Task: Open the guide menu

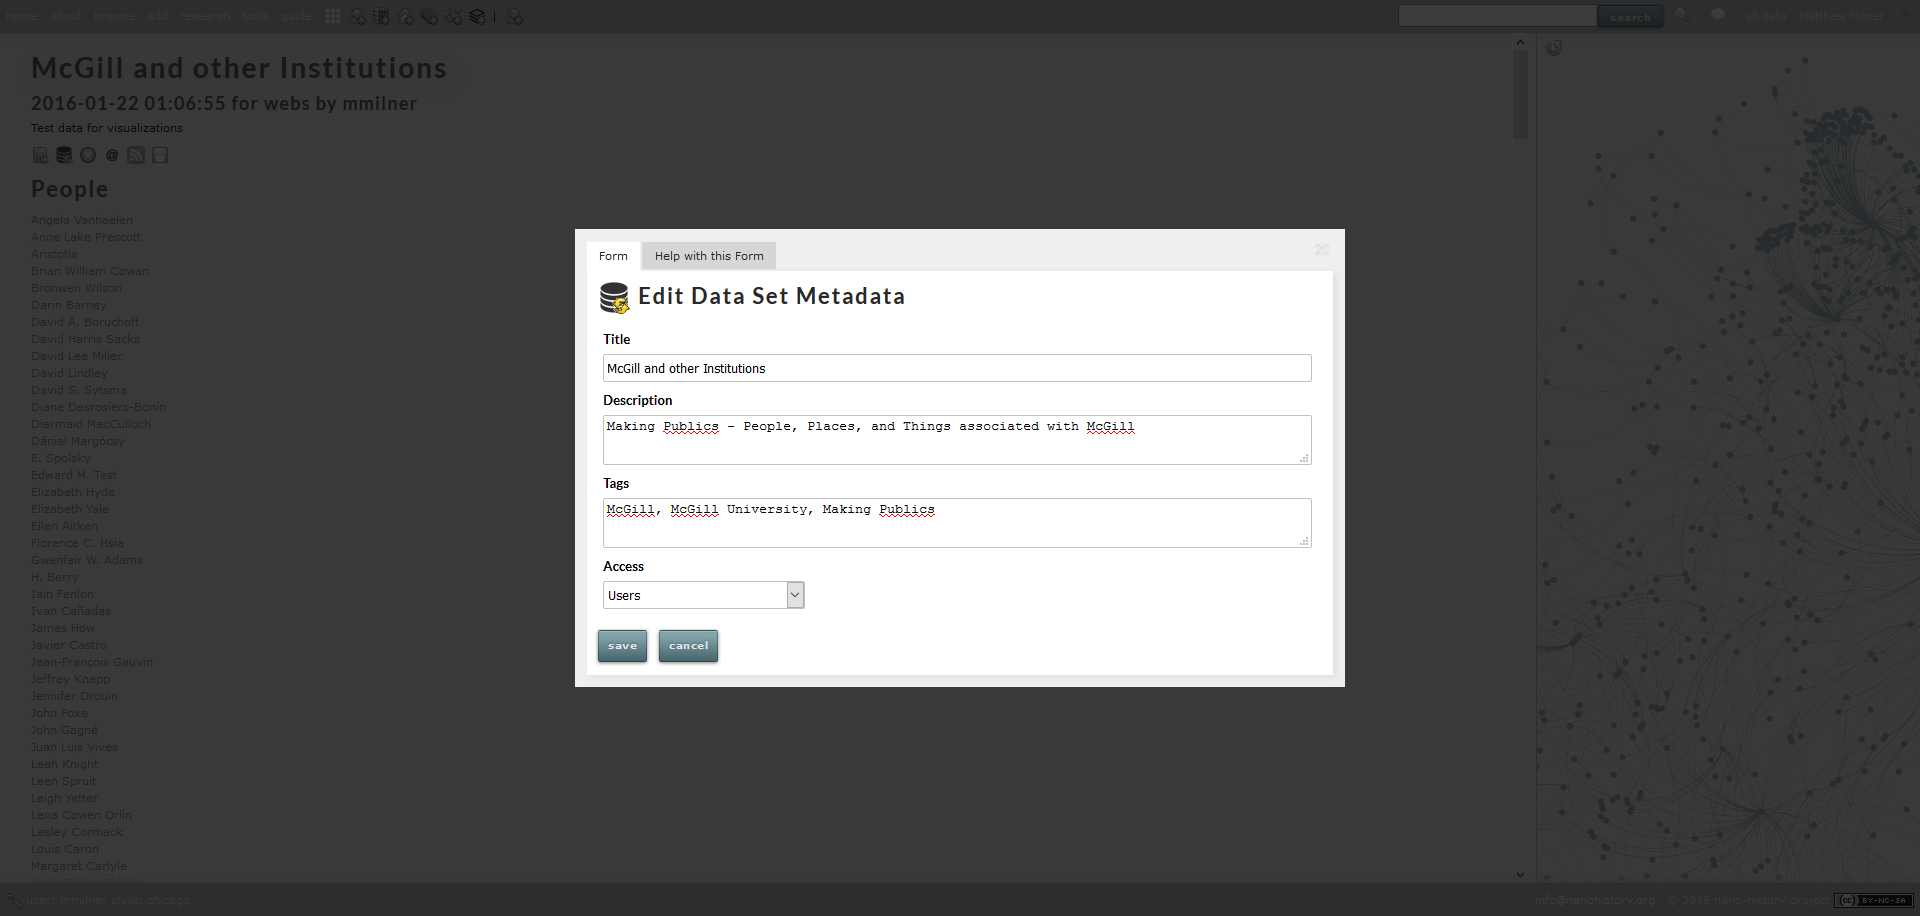Action: pyautogui.click(x=296, y=16)
